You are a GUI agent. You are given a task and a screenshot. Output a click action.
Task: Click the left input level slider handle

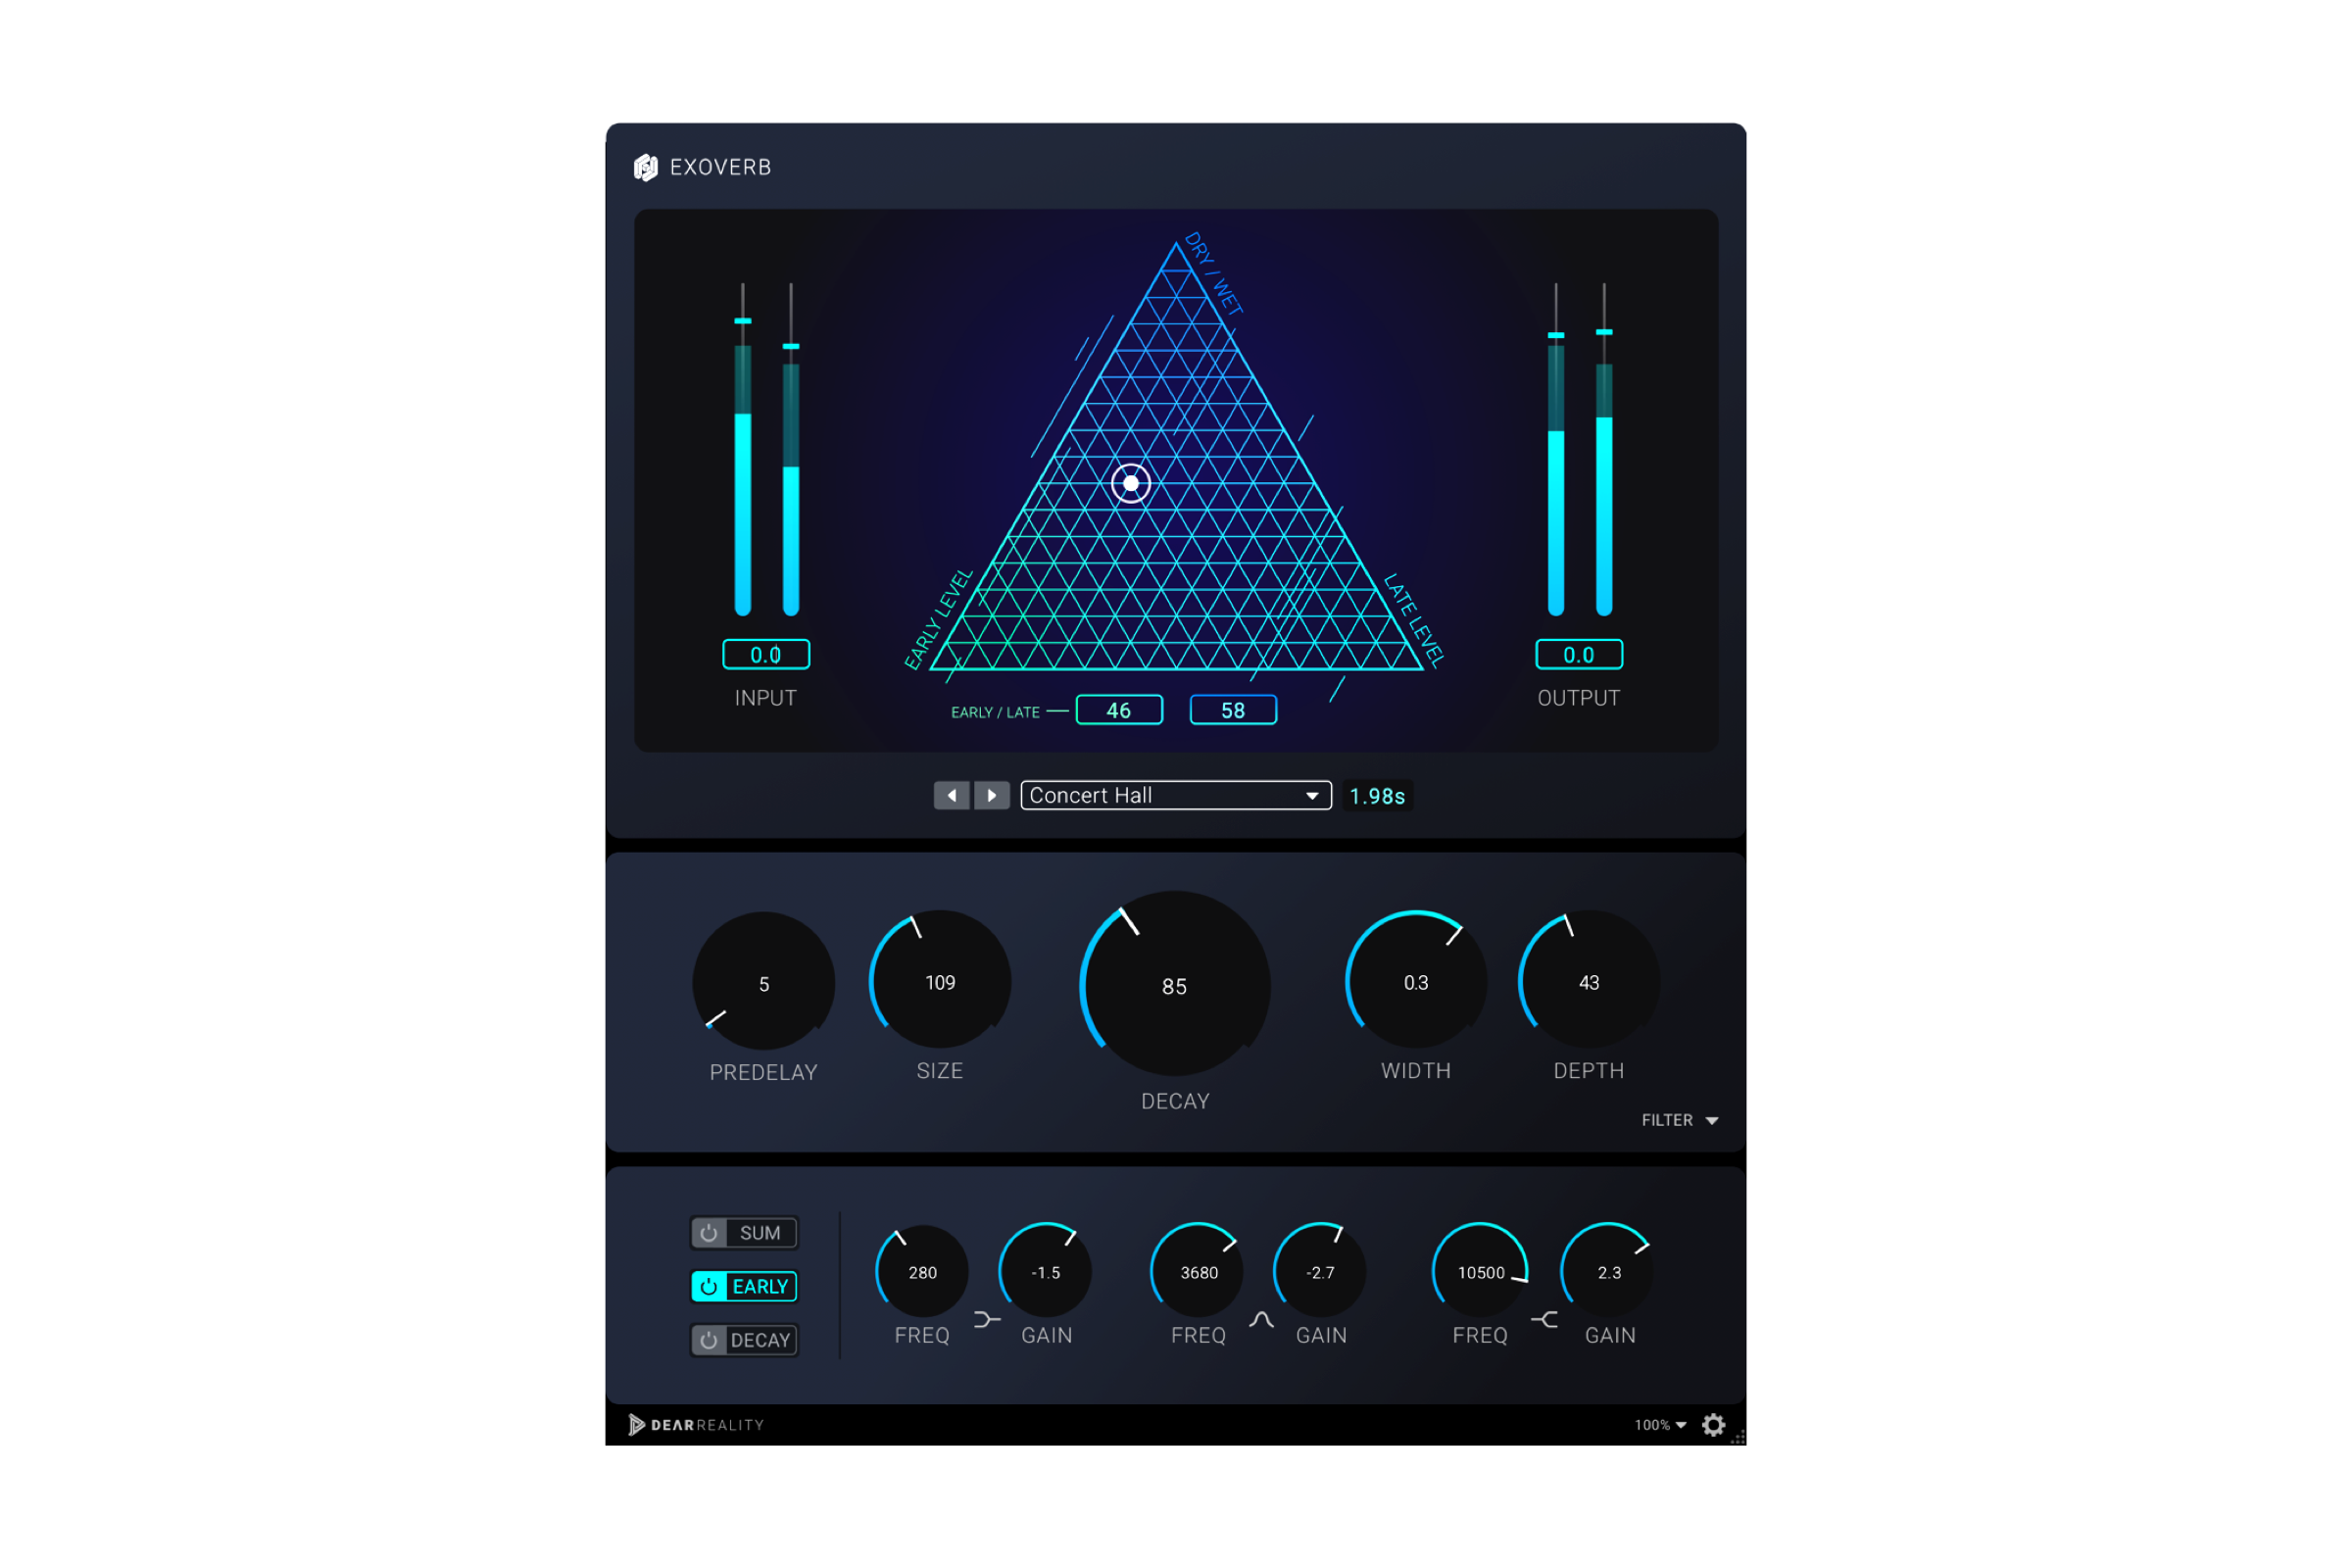[742, 321]
